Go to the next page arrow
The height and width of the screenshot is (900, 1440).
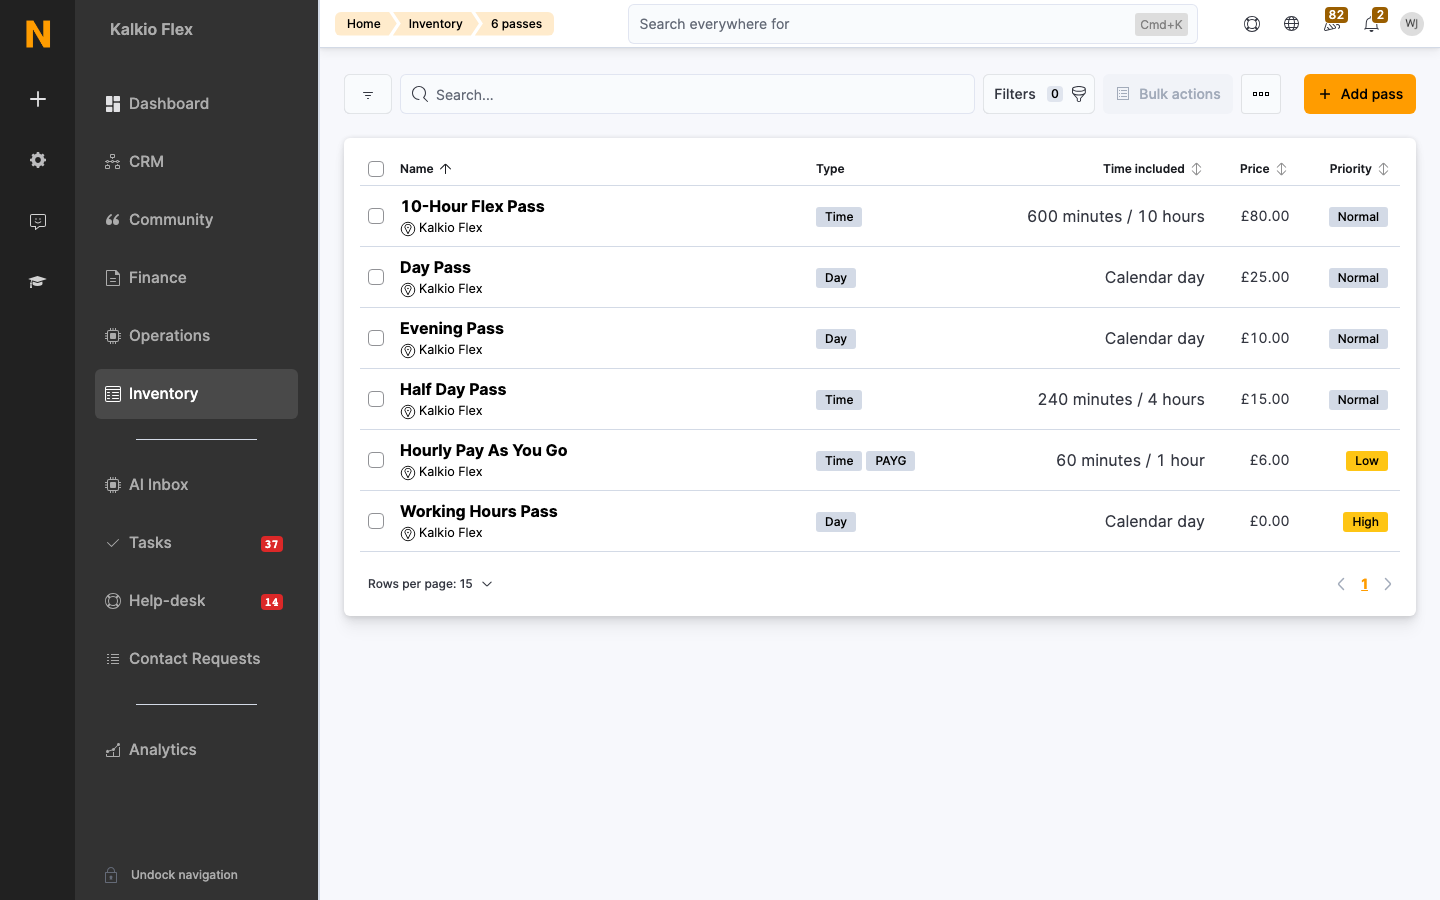[x=1388, y=584]
